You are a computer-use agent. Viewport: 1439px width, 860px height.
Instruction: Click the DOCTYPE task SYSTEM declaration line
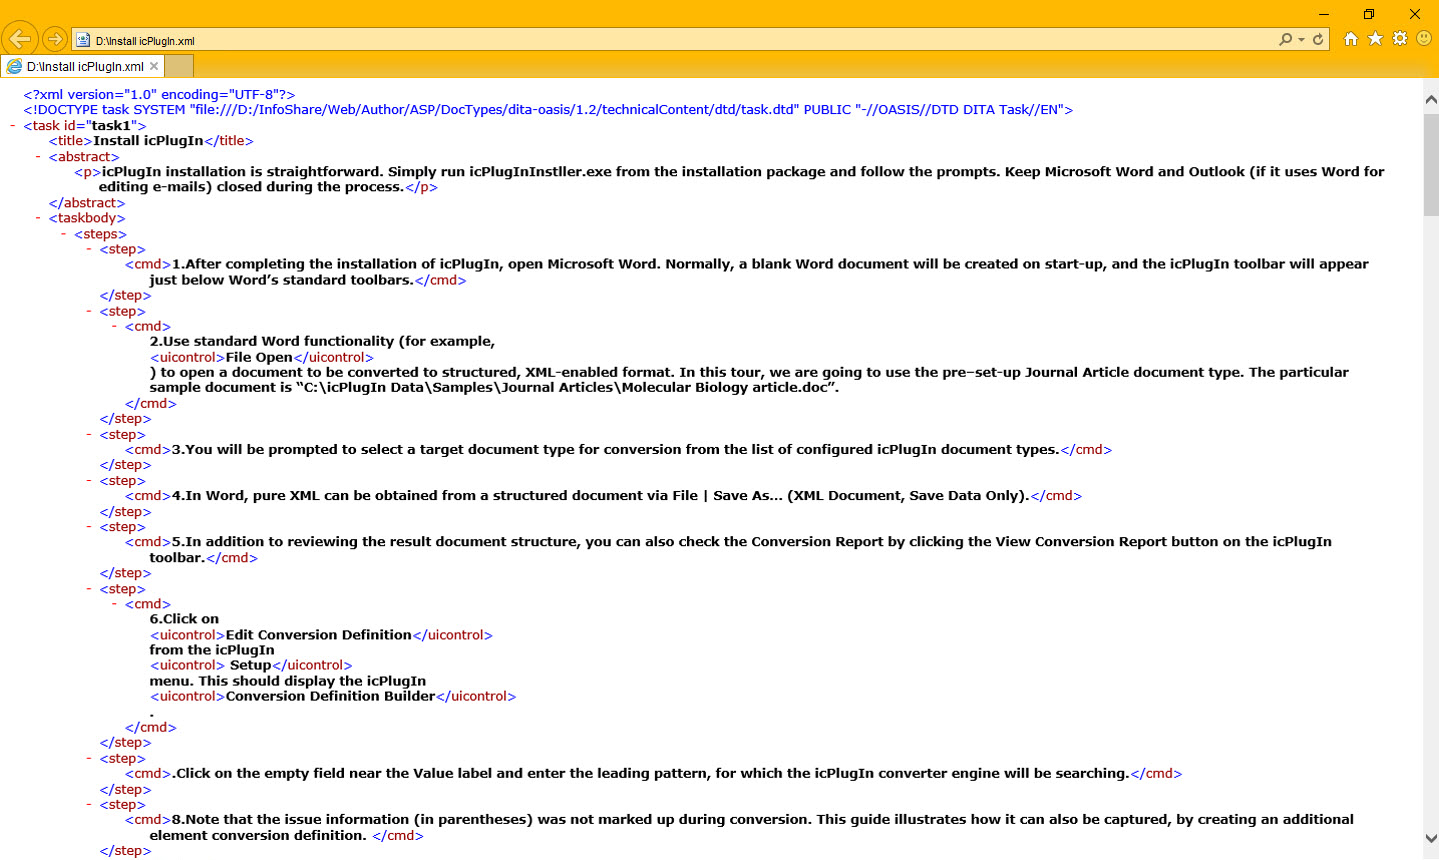pos(548,110)
